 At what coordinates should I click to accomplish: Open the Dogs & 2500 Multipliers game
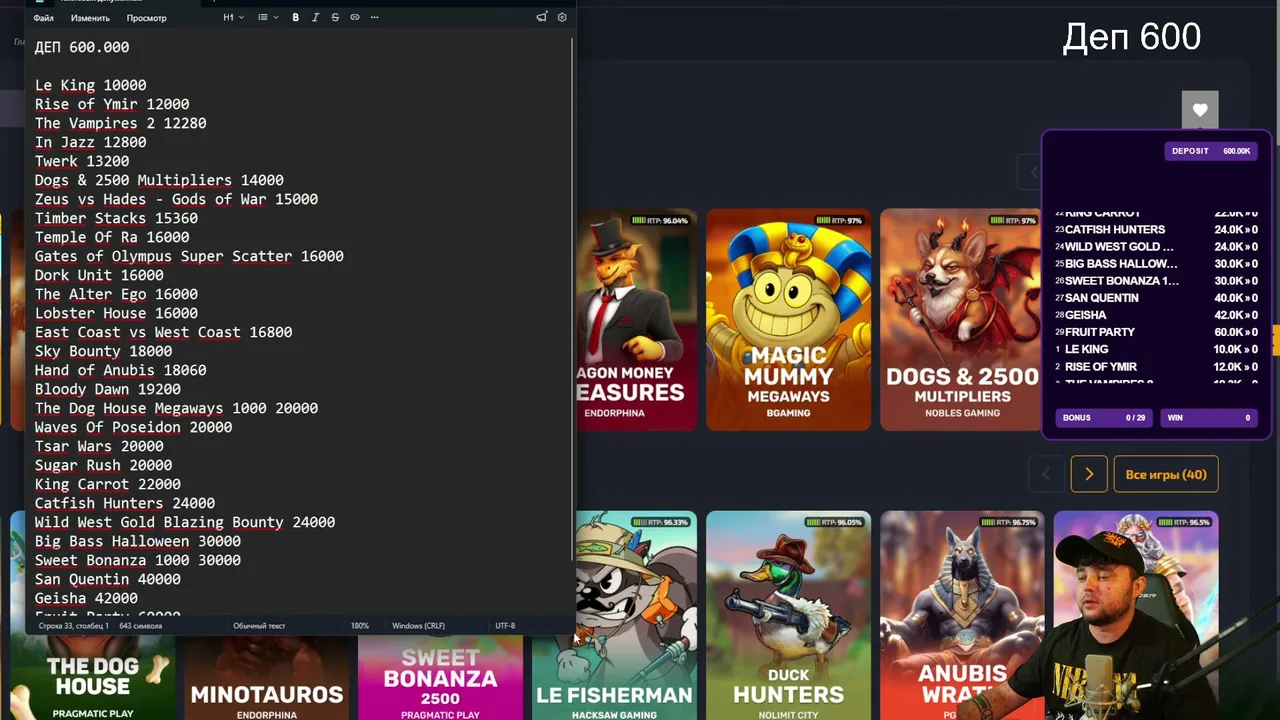[x=962, y=320]
